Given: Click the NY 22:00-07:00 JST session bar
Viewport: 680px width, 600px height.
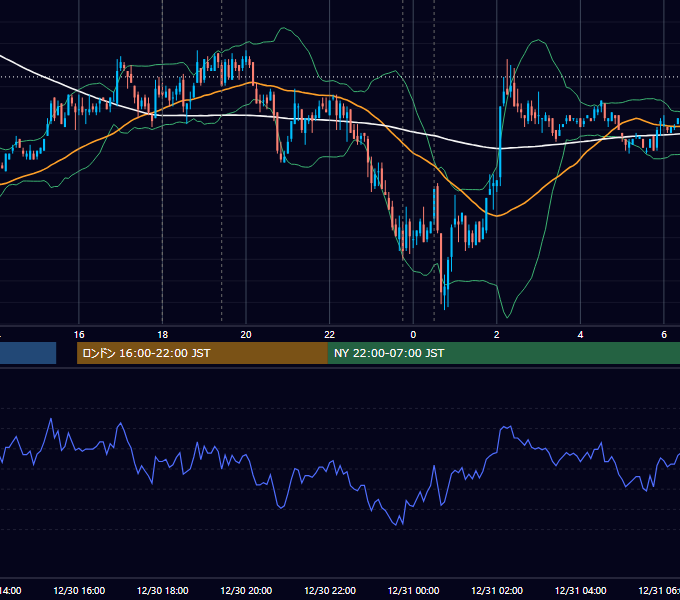Looking at the screenshot, I should tap(503, 353).
